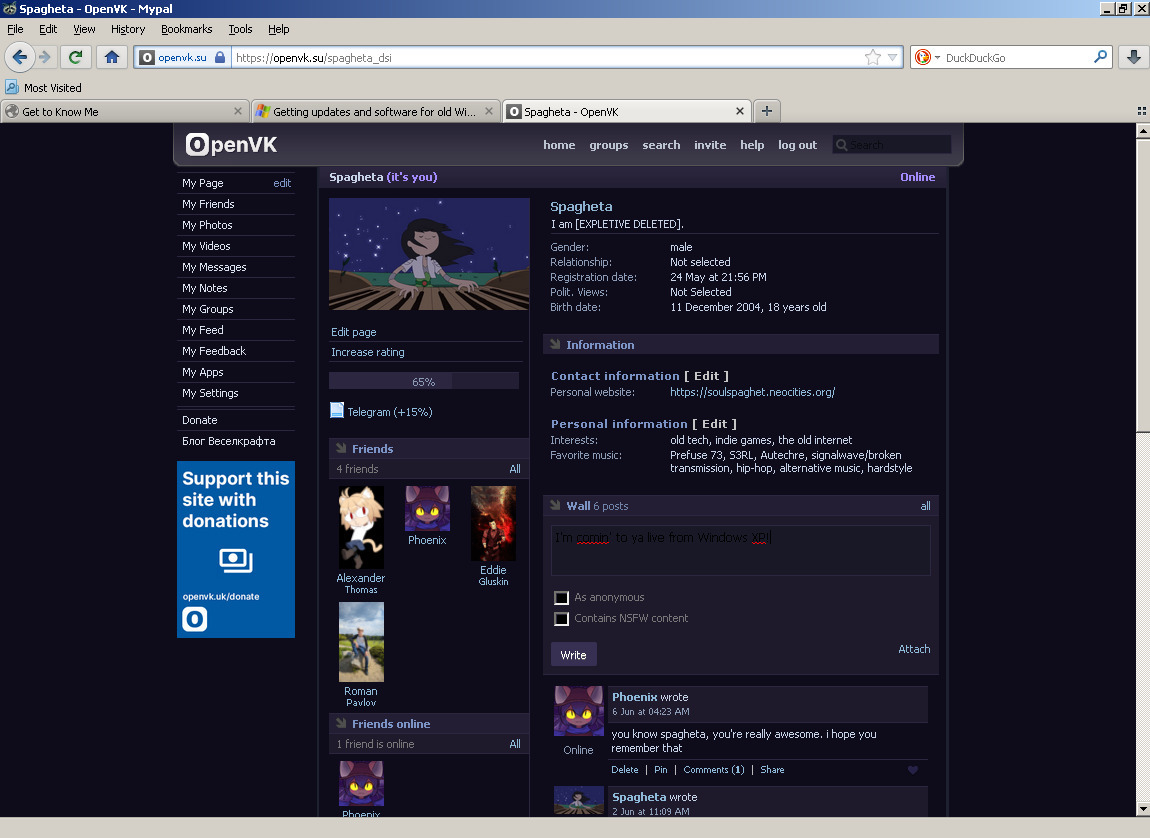The width and height of the screenshot is (1150, 838).
Task: Open a new tab with plus button
Action: tap(767, 111)
